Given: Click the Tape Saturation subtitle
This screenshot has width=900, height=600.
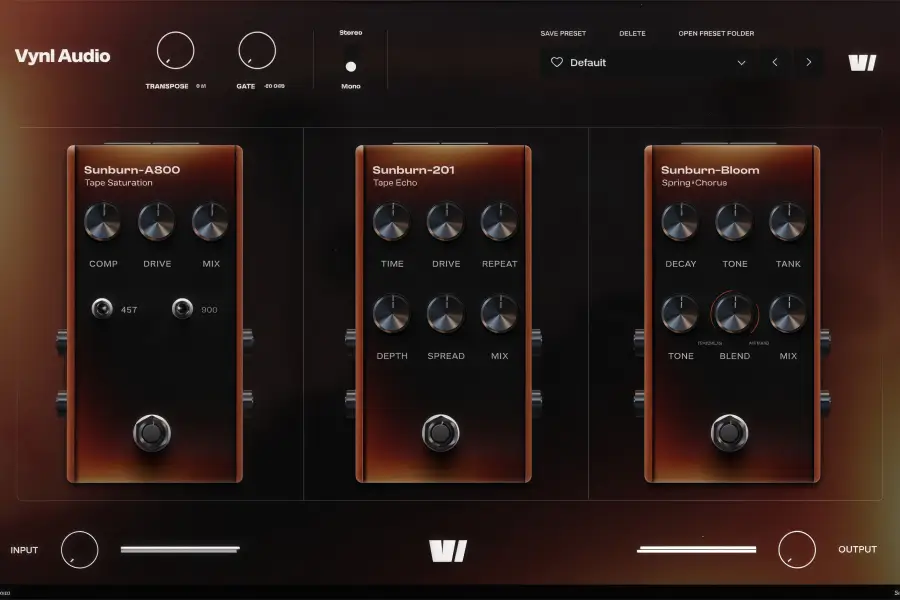Looking at the screenshot, I should tap(119, 183).
